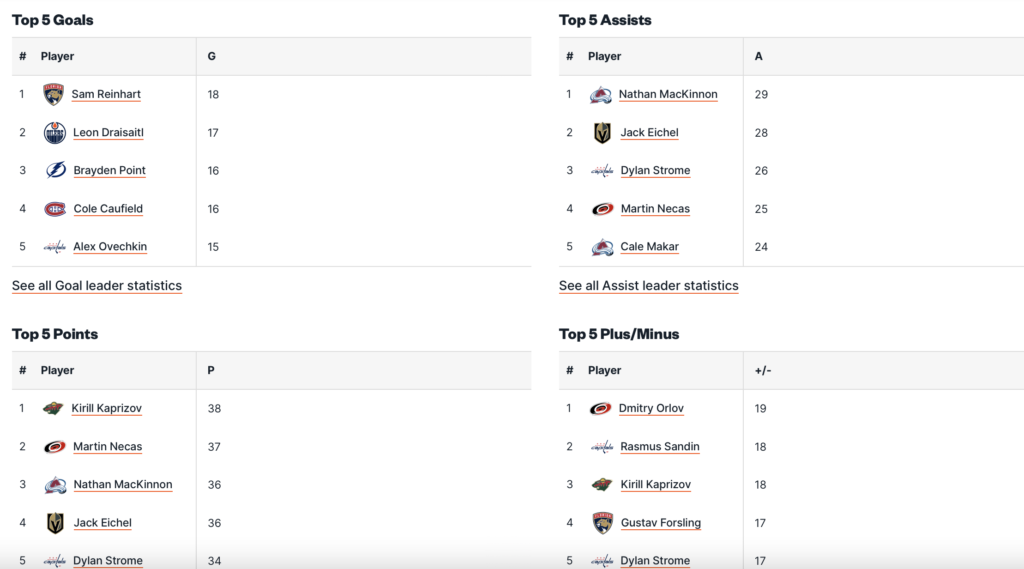
Task: Open Martin Necas in Points table
Action: (108, 447)
